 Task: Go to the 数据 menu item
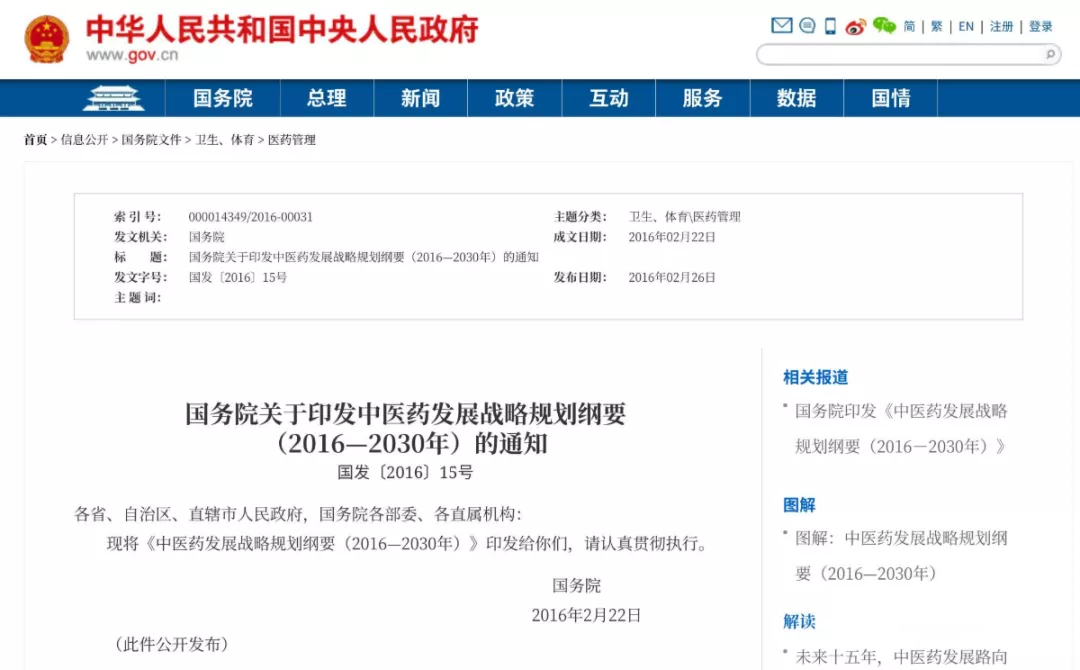(796, 98)
